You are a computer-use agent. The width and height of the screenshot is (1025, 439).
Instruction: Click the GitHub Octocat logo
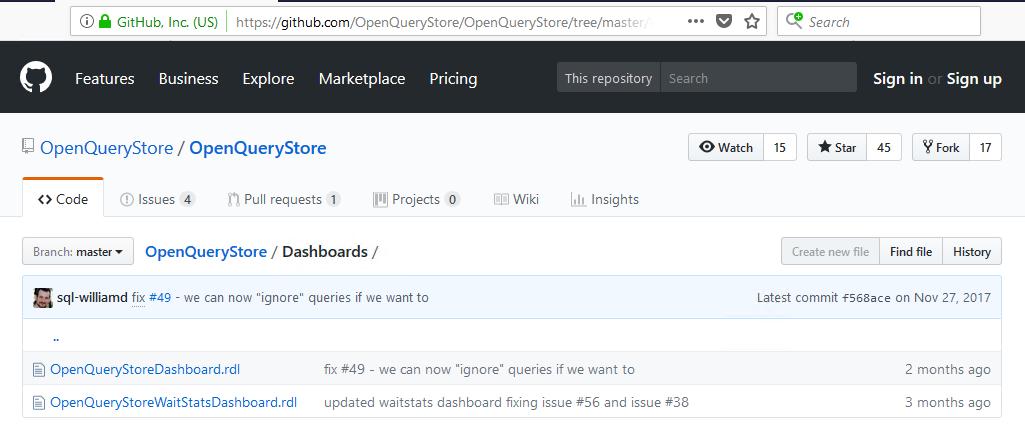coord(36,78)
